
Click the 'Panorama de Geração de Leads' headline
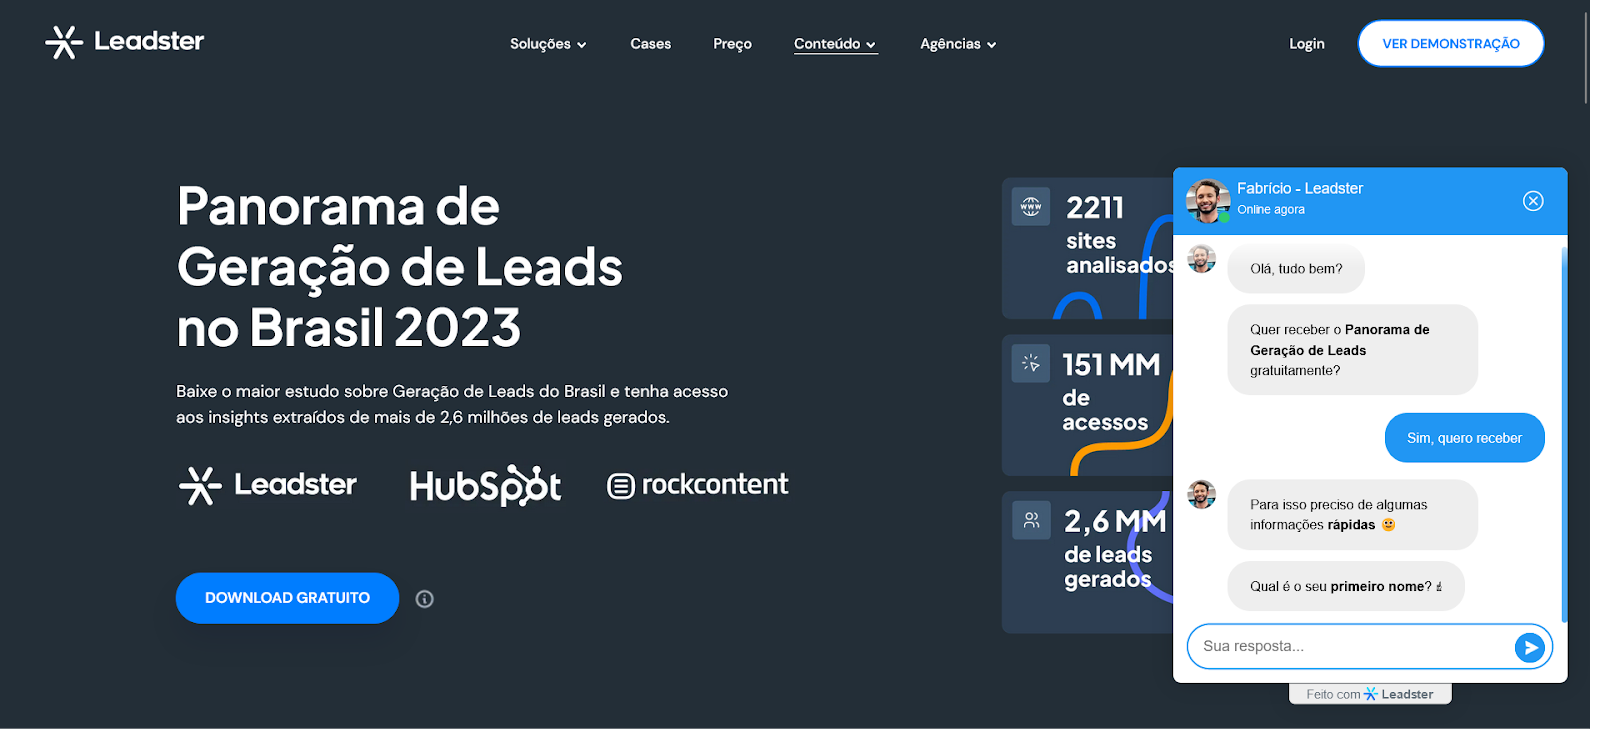pos(399,267)
